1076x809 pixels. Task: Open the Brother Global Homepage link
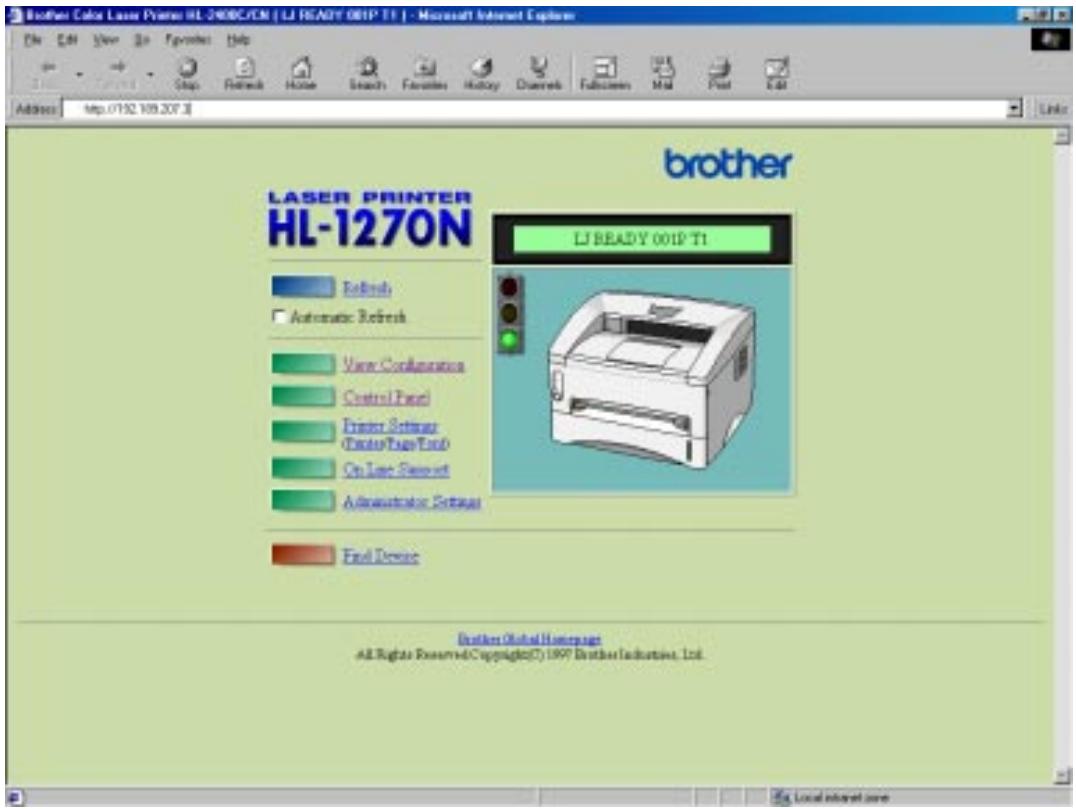[529, 639]
